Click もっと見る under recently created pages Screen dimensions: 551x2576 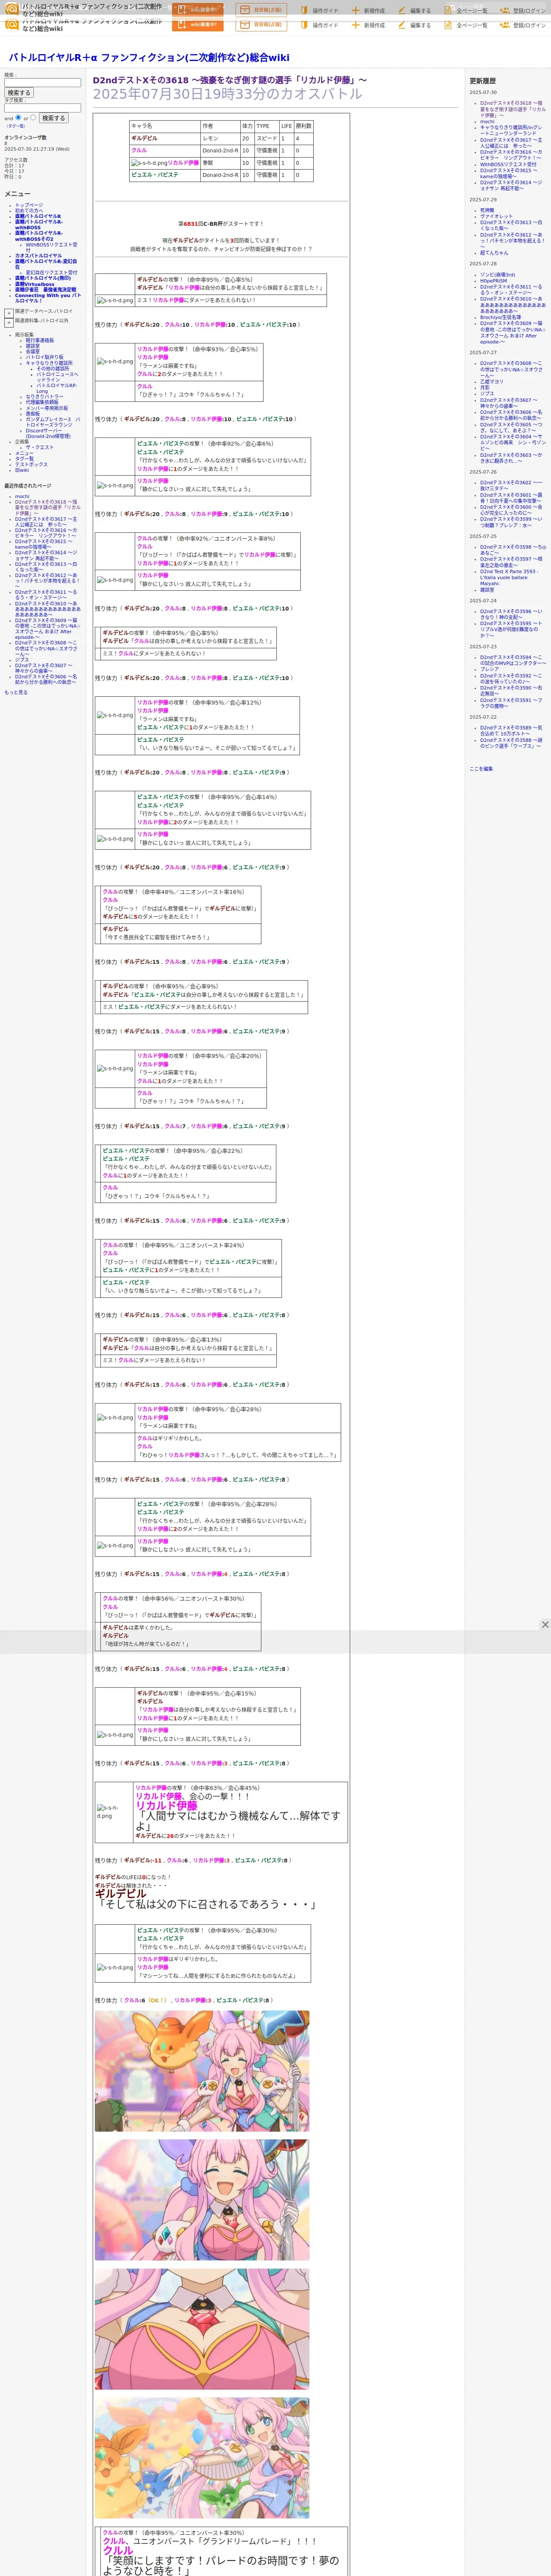click(x=16, y=692)
